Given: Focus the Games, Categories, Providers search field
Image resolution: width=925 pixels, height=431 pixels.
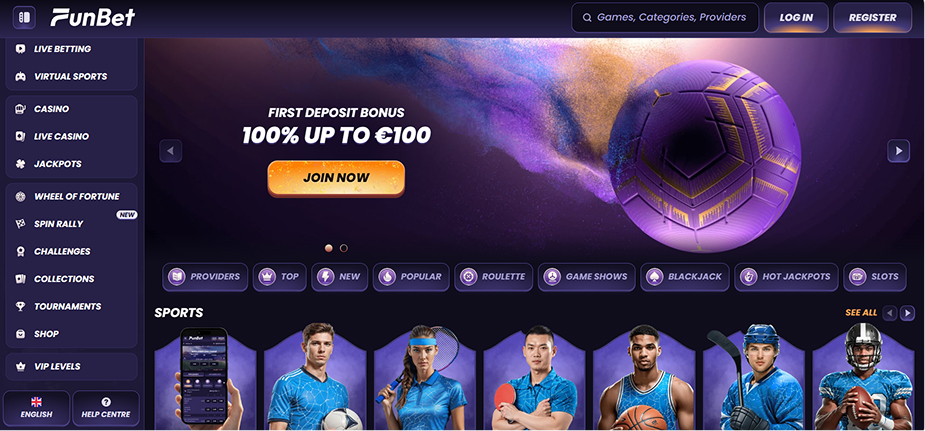Looking at the screenshot, I should [665, 18].
